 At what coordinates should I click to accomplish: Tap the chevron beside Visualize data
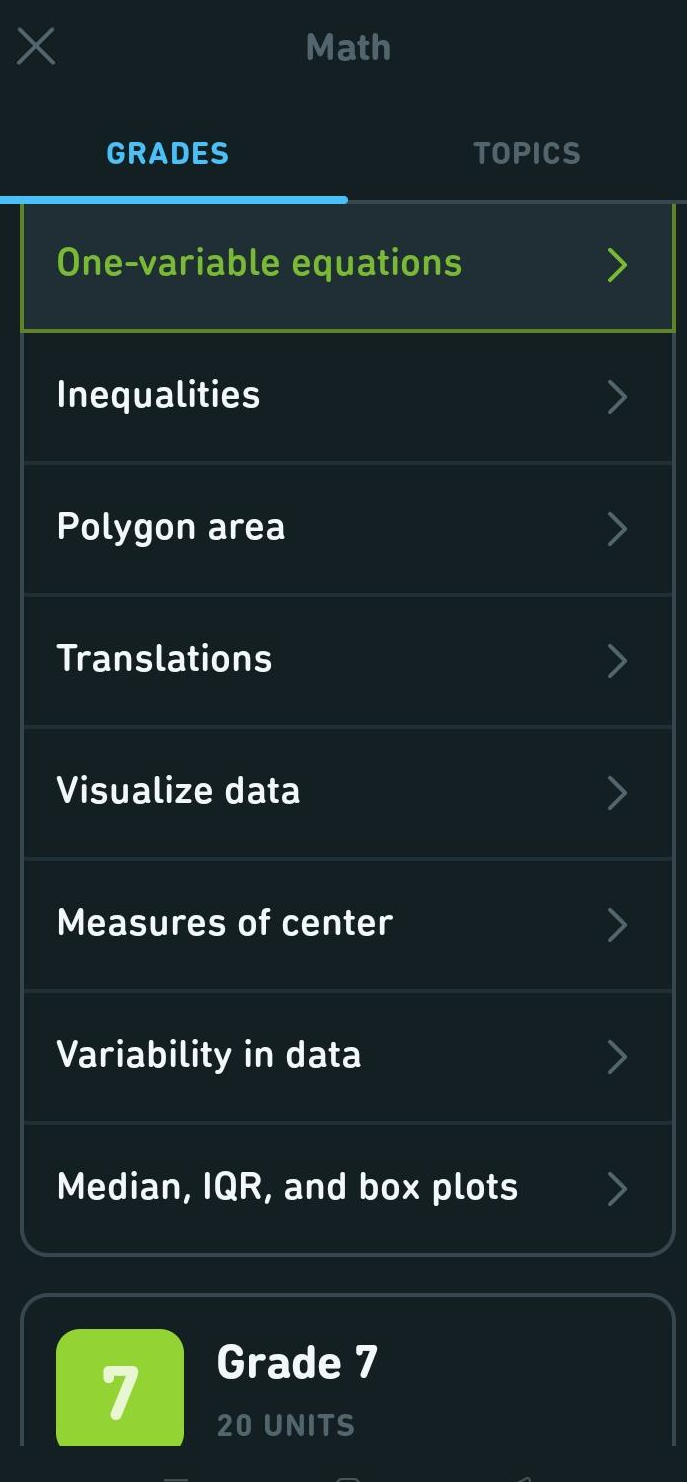[618, 793]
